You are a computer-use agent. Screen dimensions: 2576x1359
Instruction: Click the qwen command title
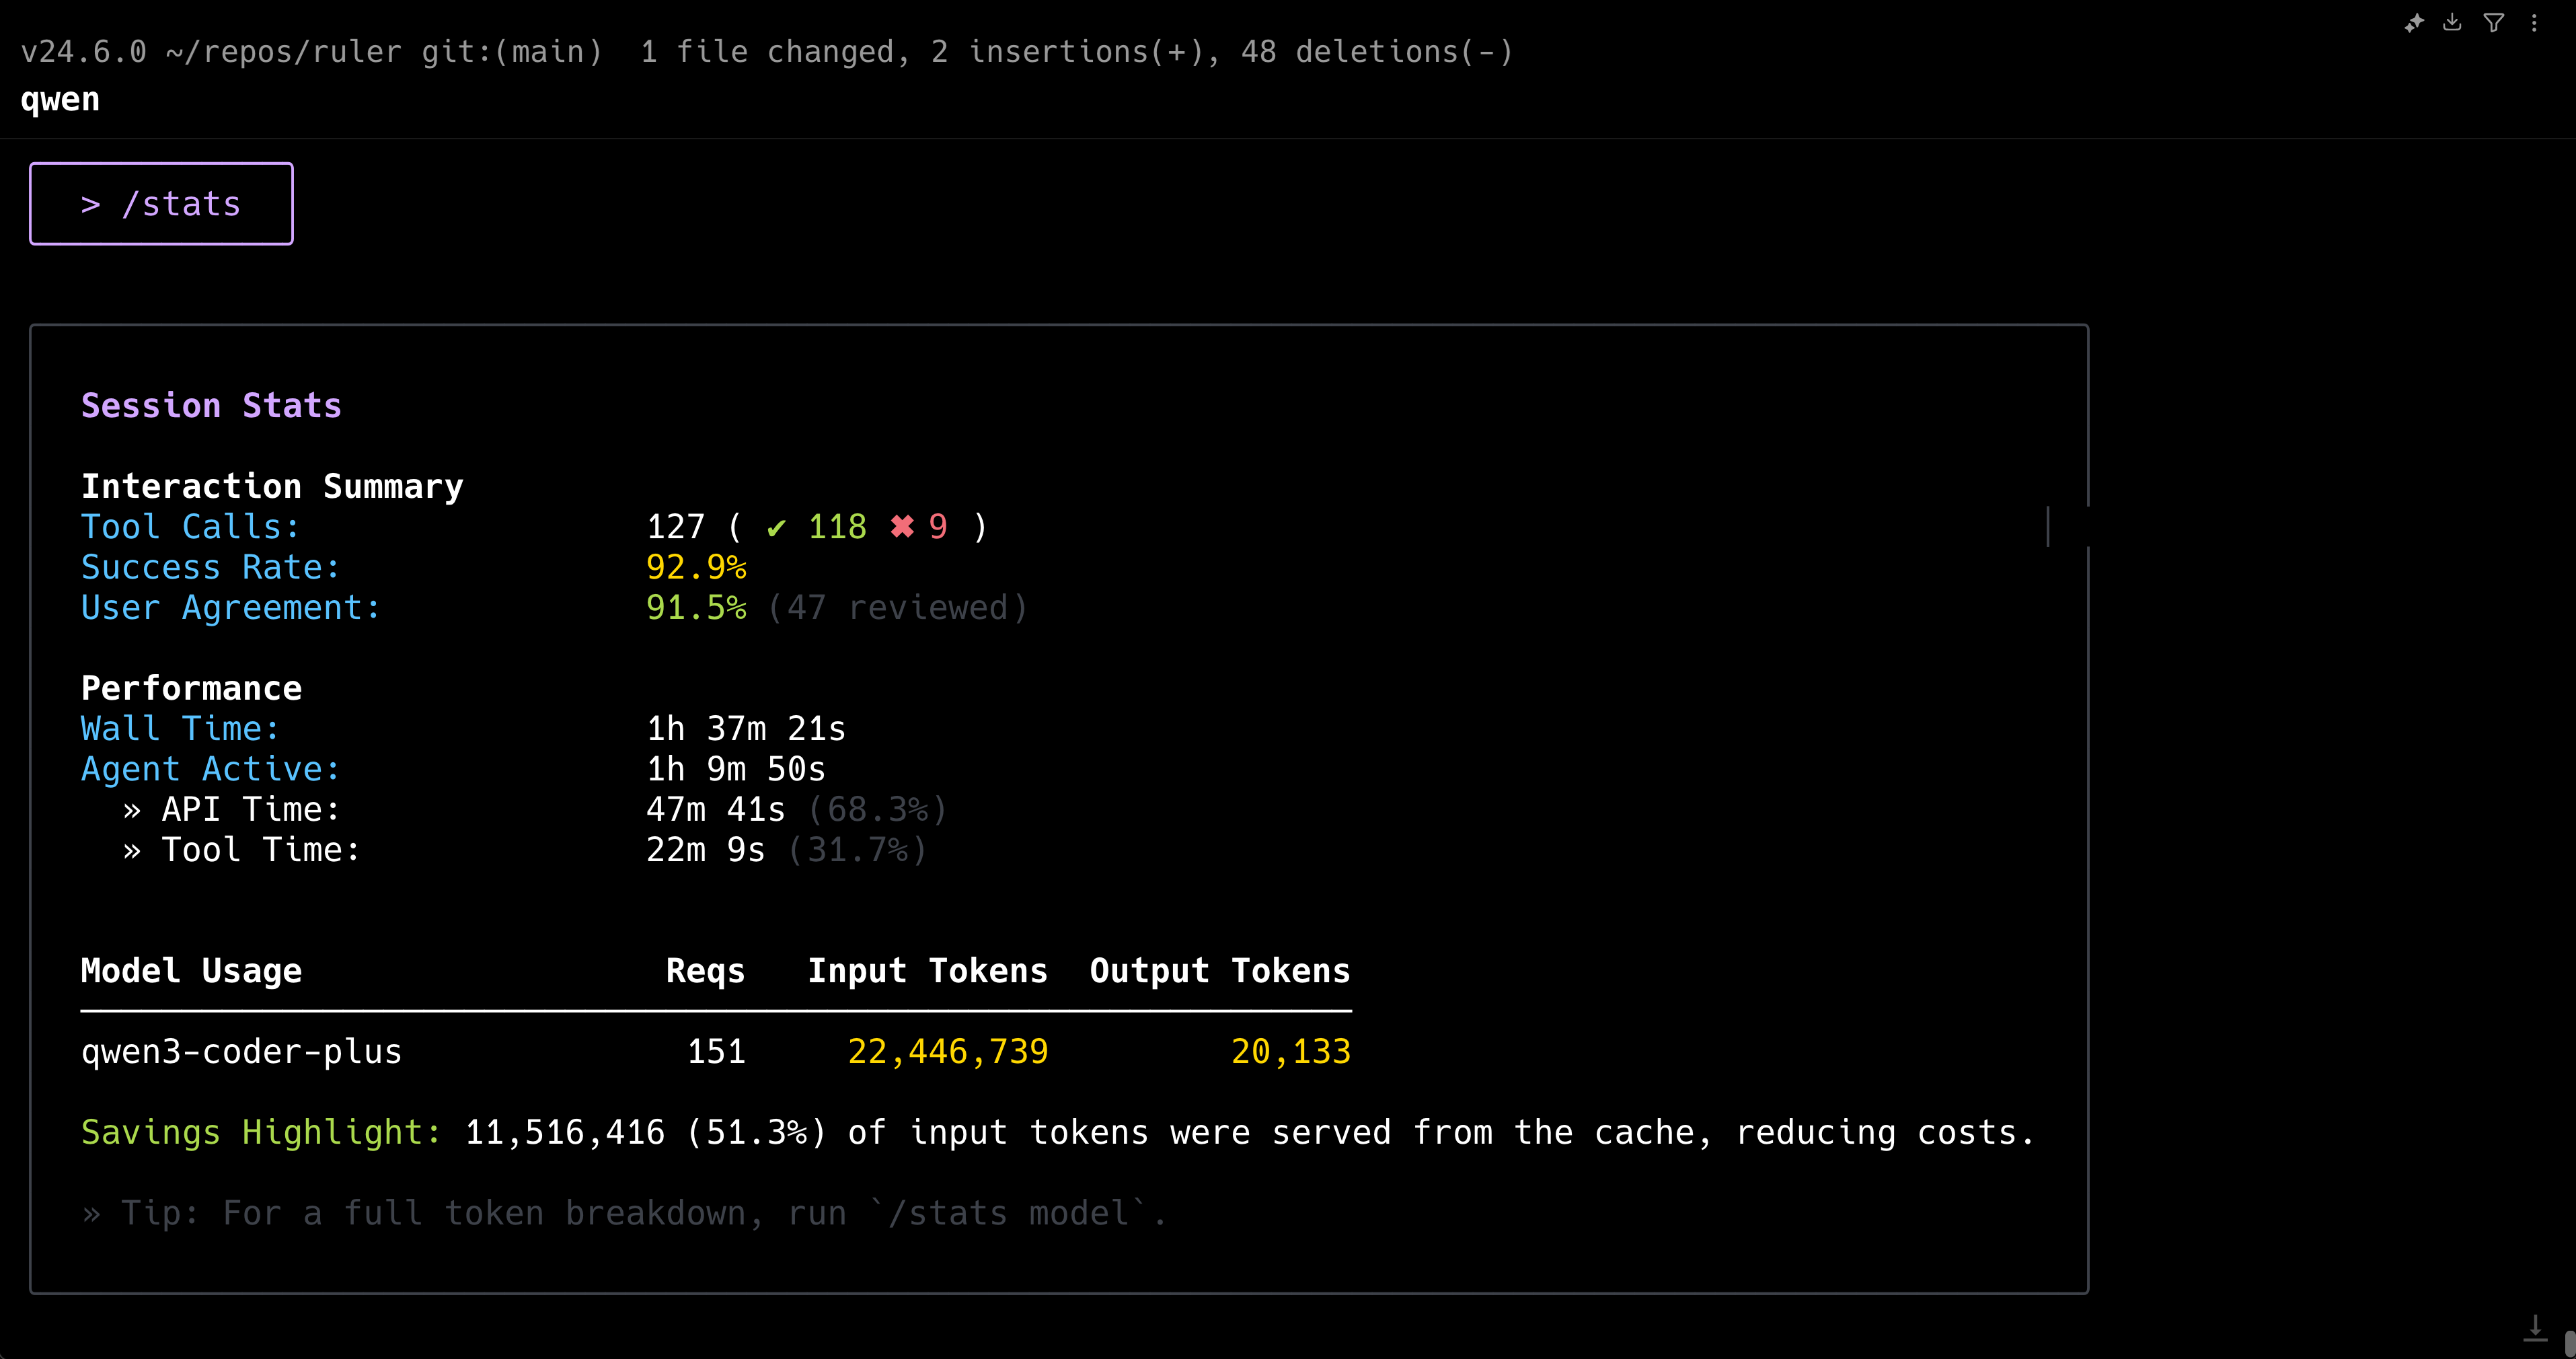click(x=60, y=99)
